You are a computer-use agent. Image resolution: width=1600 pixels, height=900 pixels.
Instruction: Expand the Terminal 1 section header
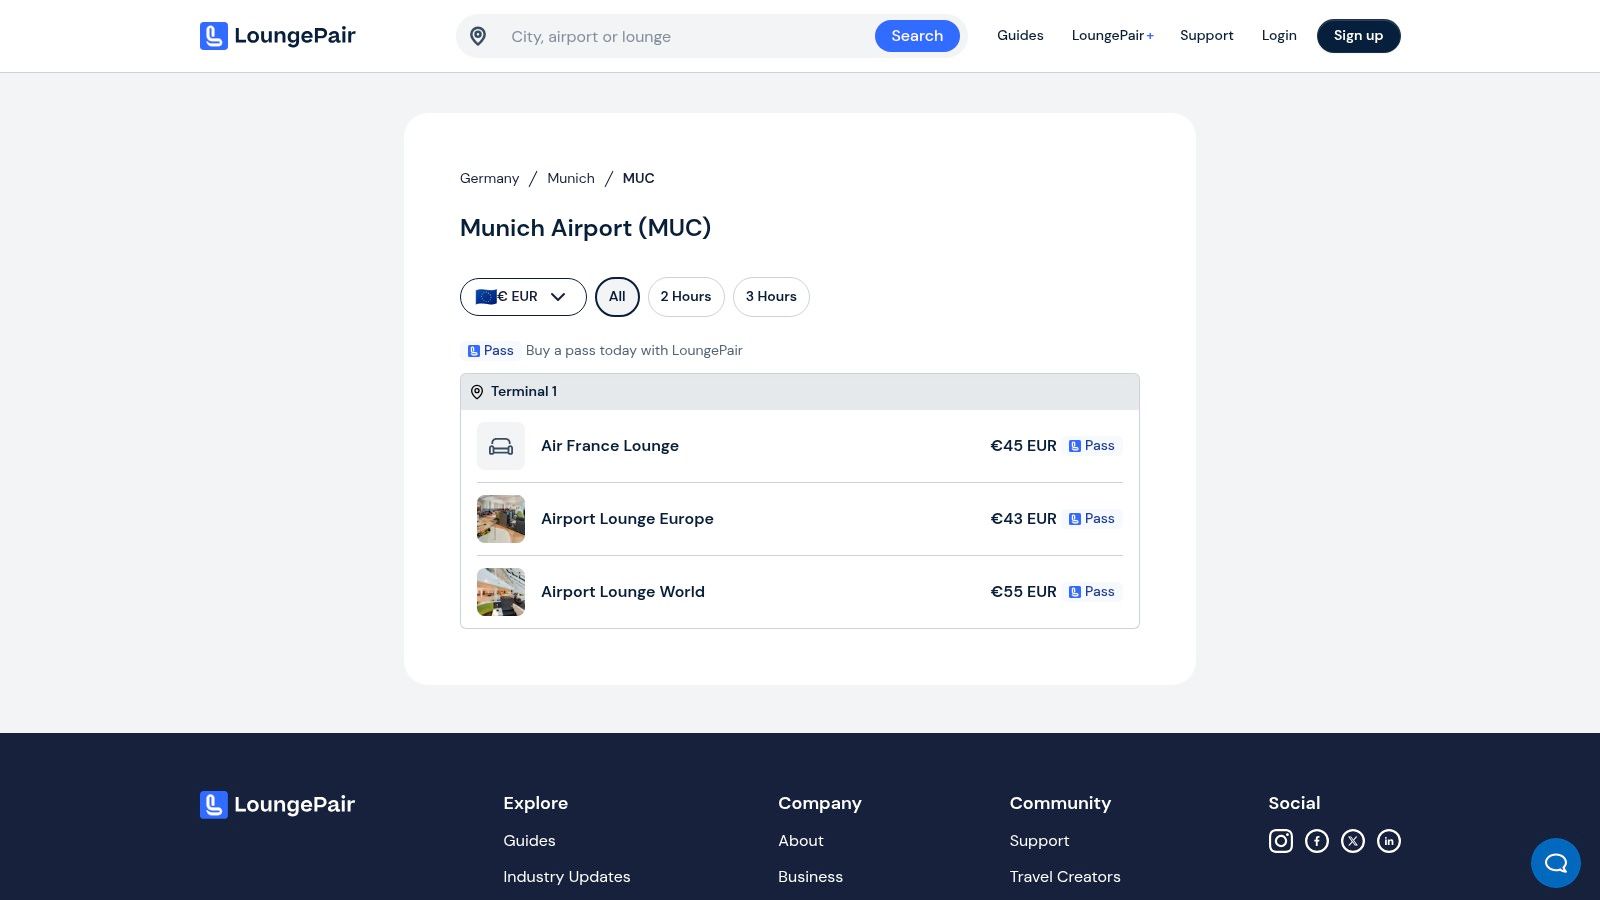point(524,391)
